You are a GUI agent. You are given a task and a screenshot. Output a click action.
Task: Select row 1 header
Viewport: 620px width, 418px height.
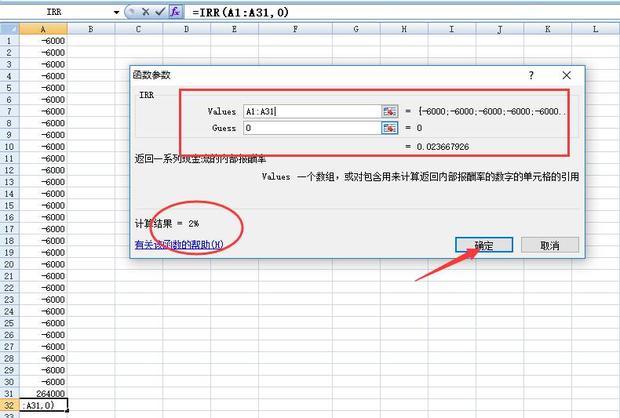(9, 41)
